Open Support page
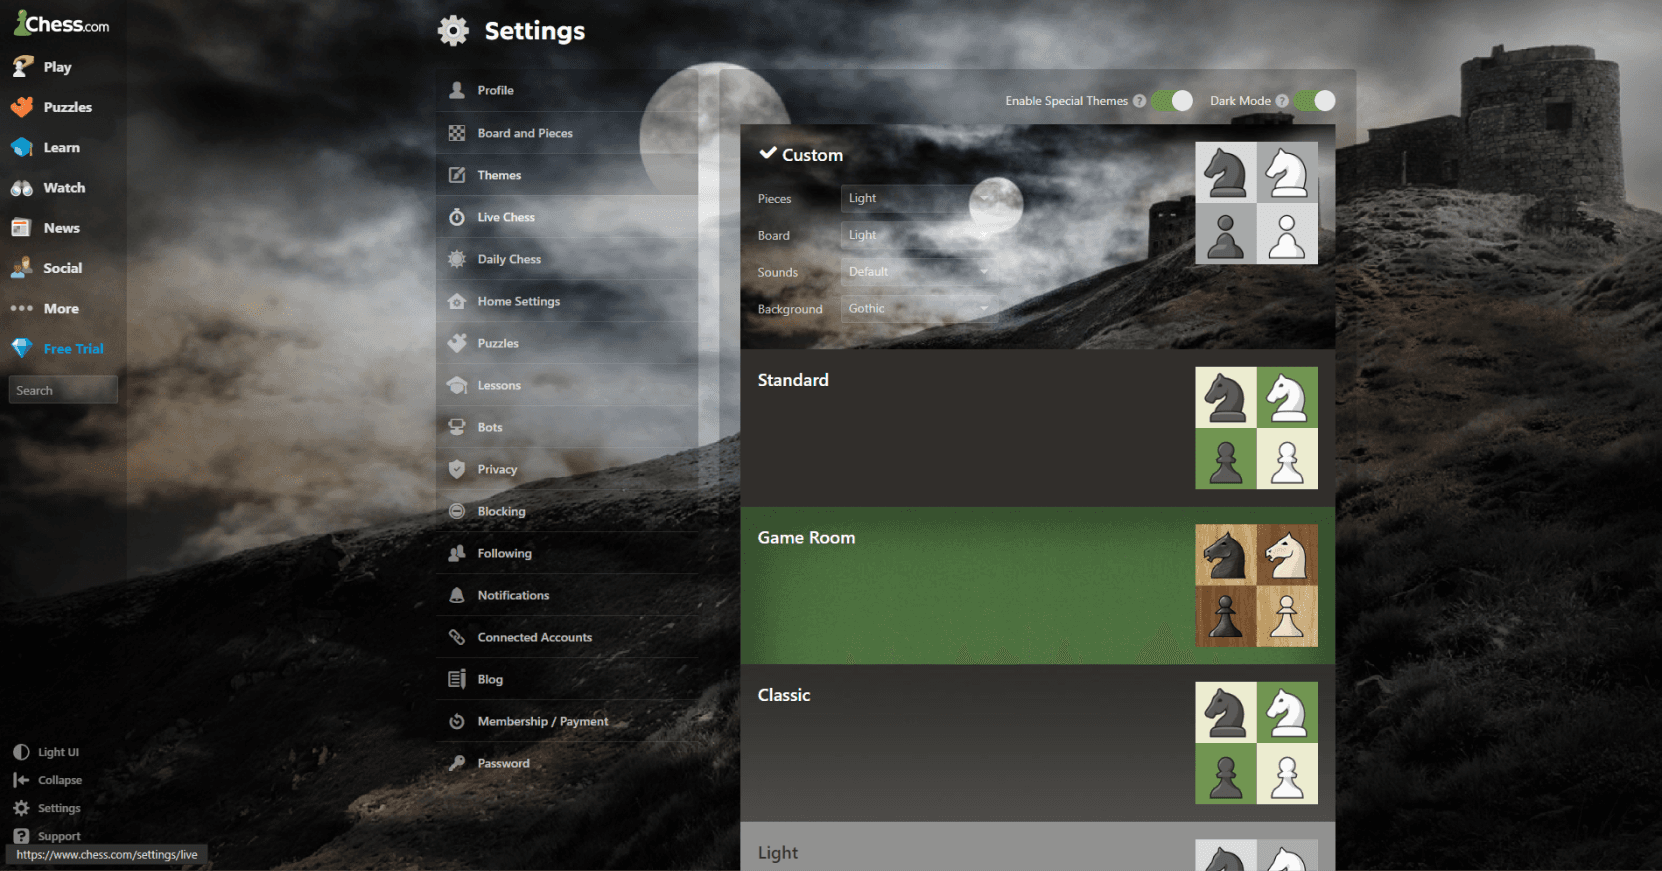This screenshot has width=1662, height=871. click(59, 836)
